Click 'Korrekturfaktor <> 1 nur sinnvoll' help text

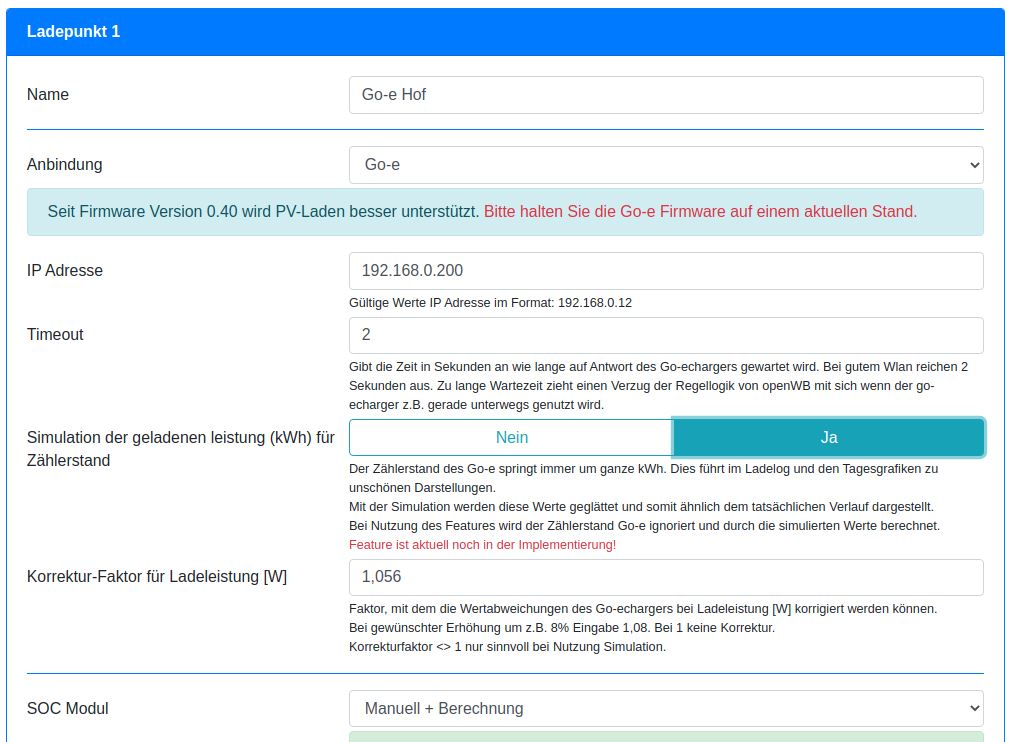click(507, 647)
